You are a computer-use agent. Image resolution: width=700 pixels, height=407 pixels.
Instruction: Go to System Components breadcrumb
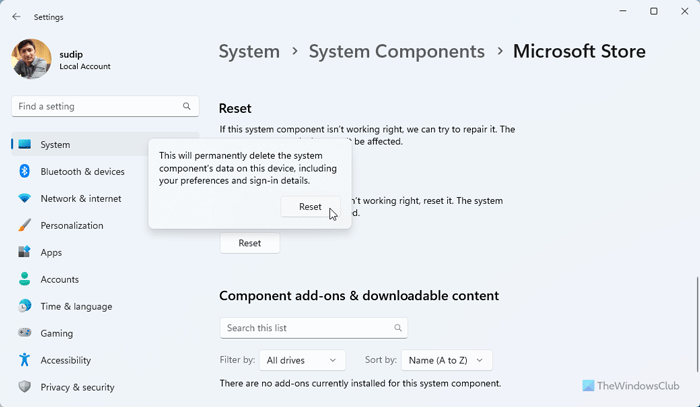397,51
